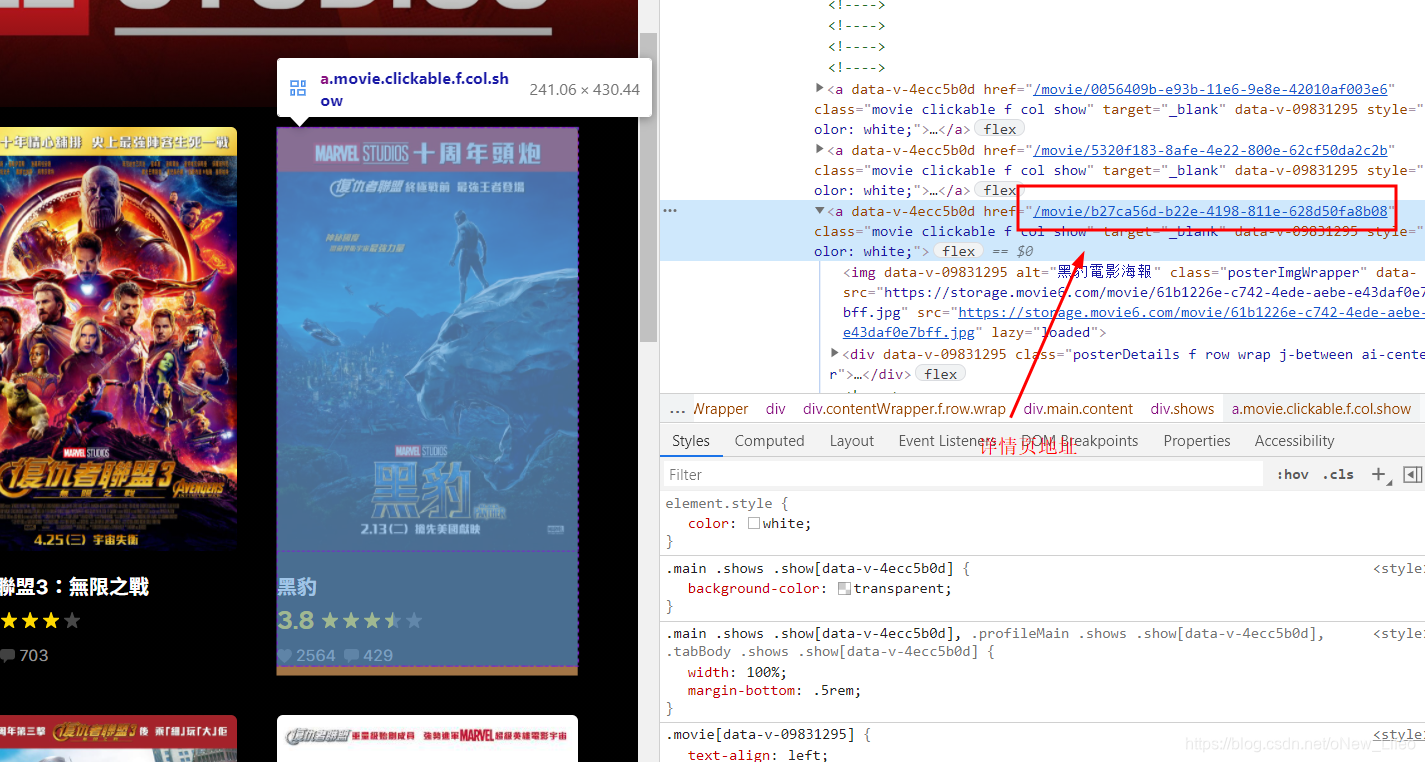Click the 黑豹 movie title text

tap(297, 587)
